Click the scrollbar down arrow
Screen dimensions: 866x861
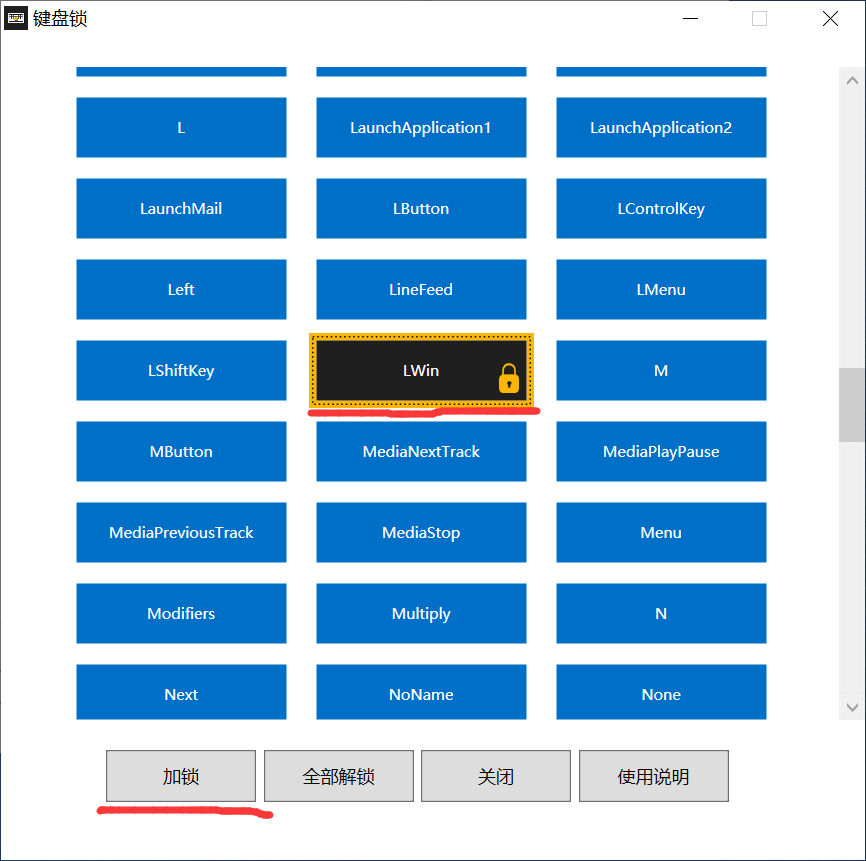pyautogui.click(x=852, y=706)
